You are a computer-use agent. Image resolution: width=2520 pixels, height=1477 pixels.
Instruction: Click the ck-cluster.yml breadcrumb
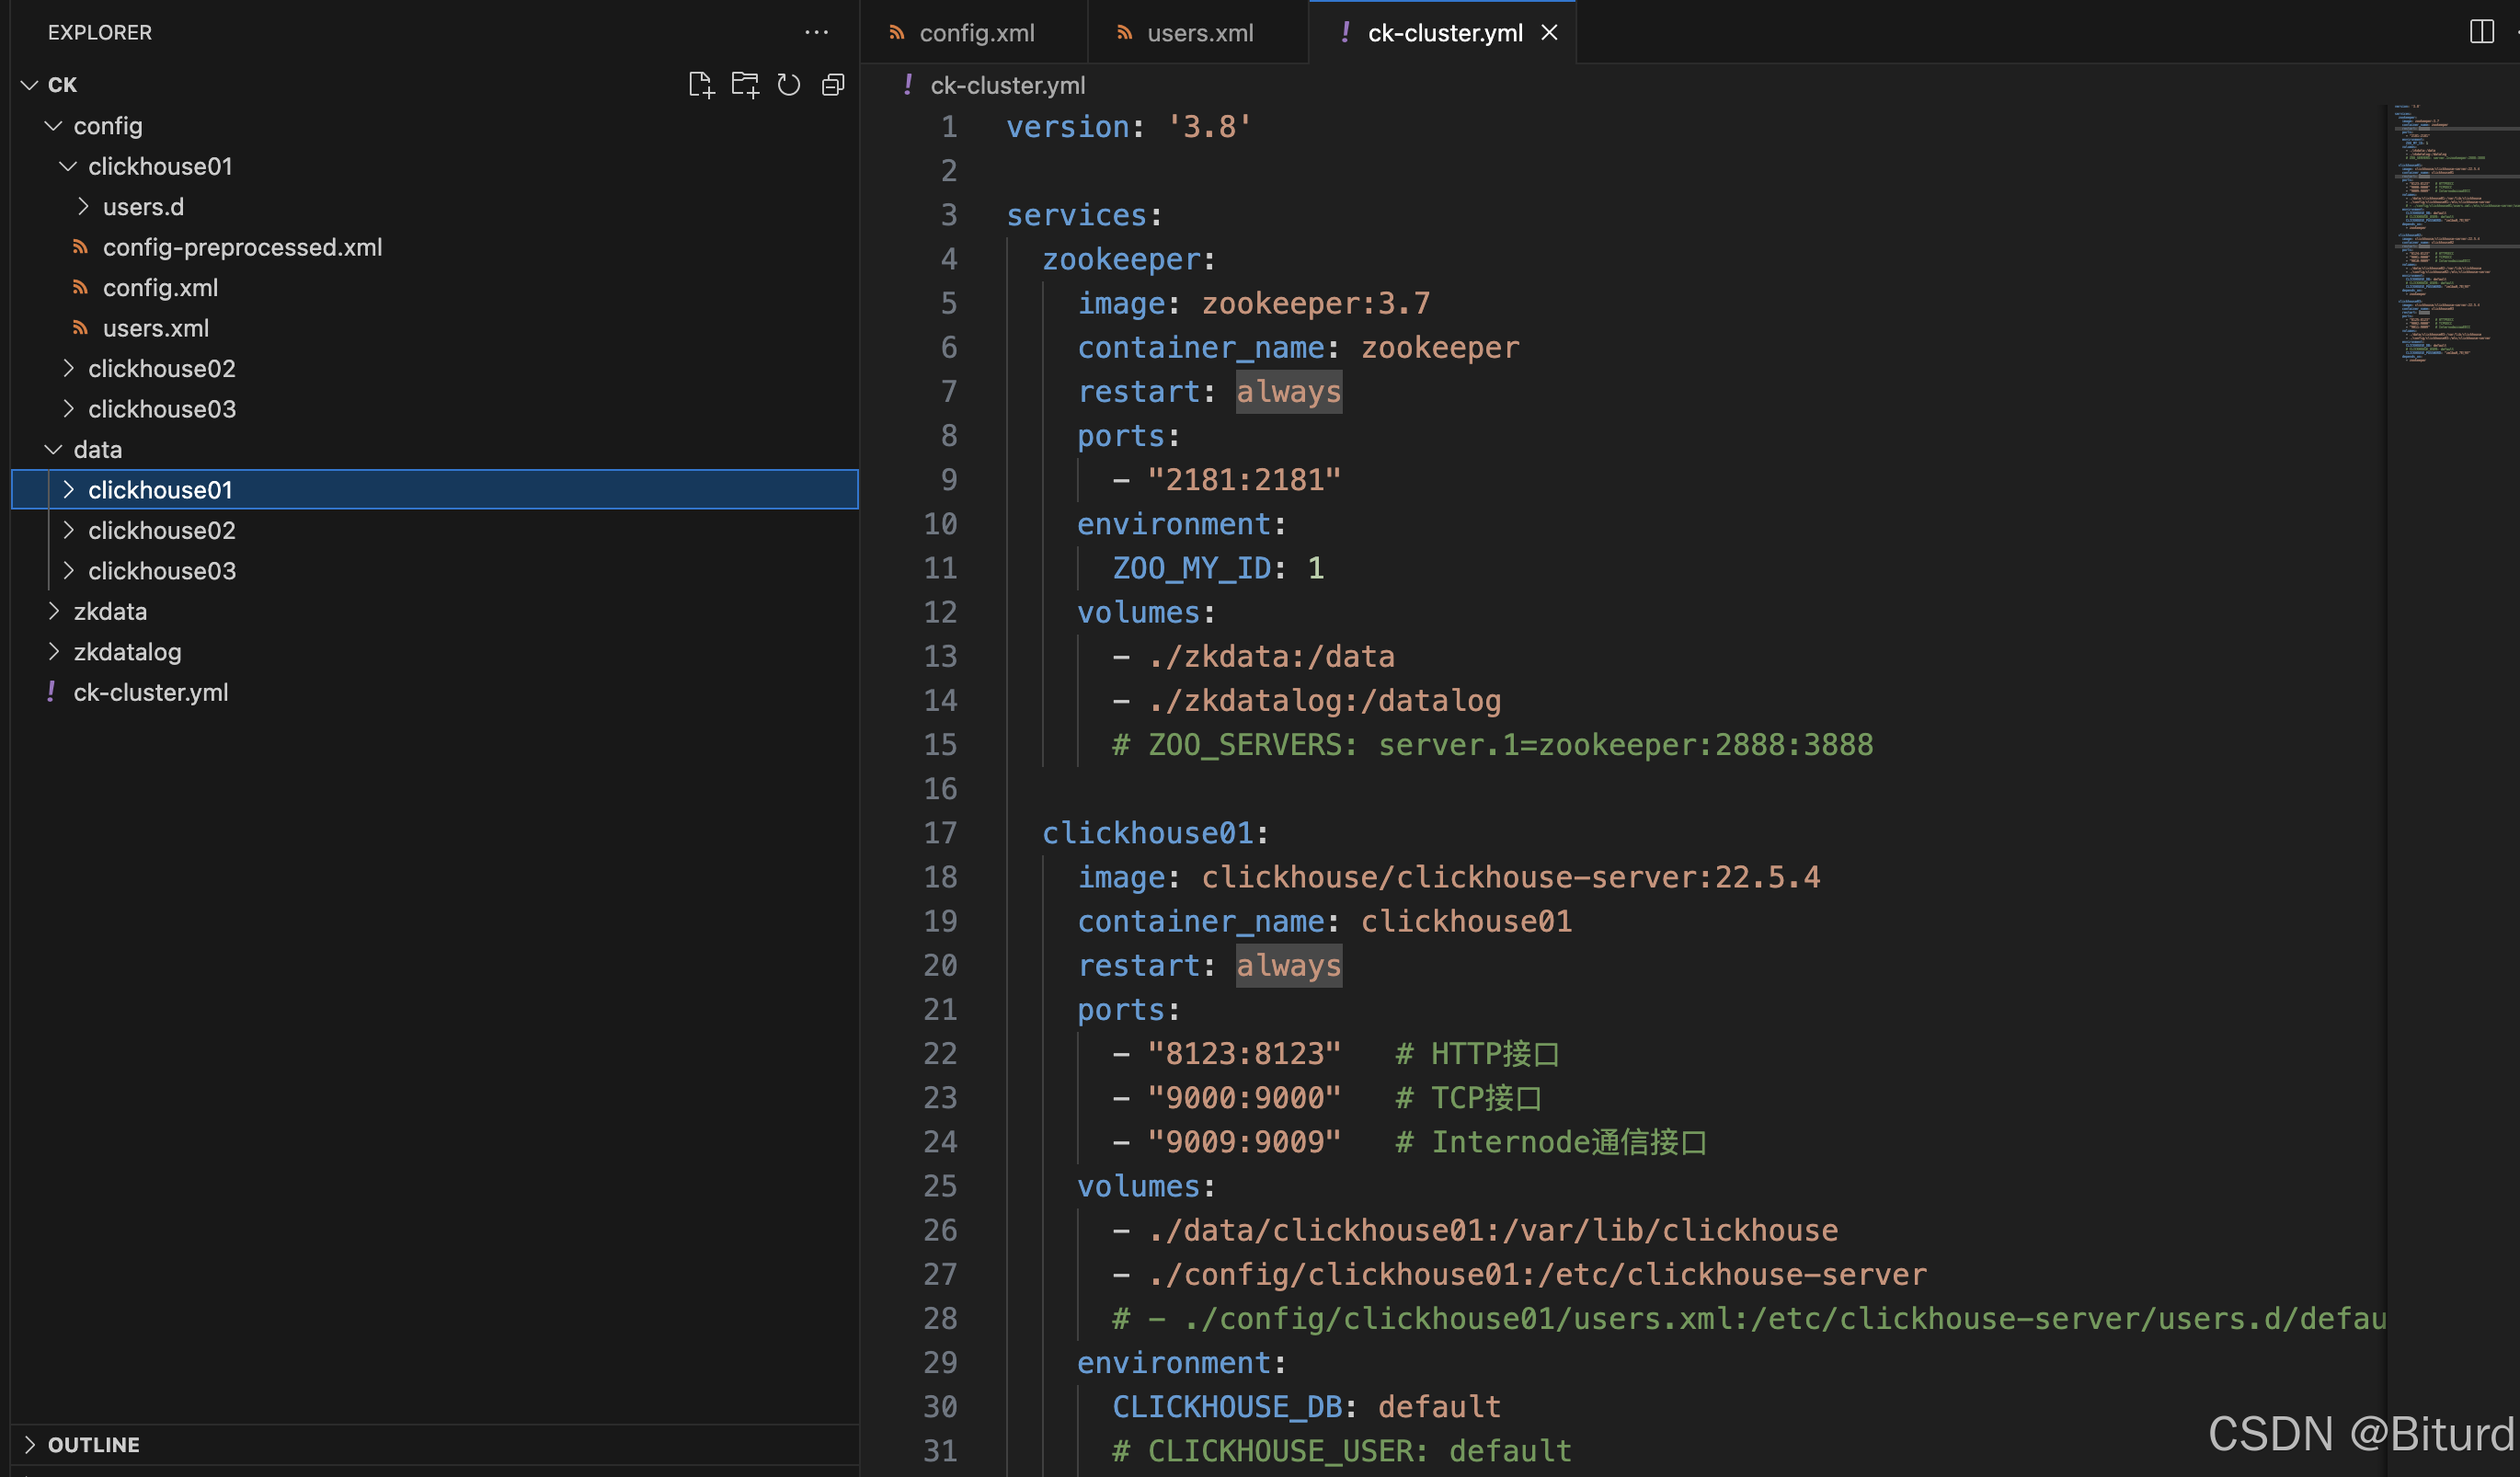(1007, 85)
